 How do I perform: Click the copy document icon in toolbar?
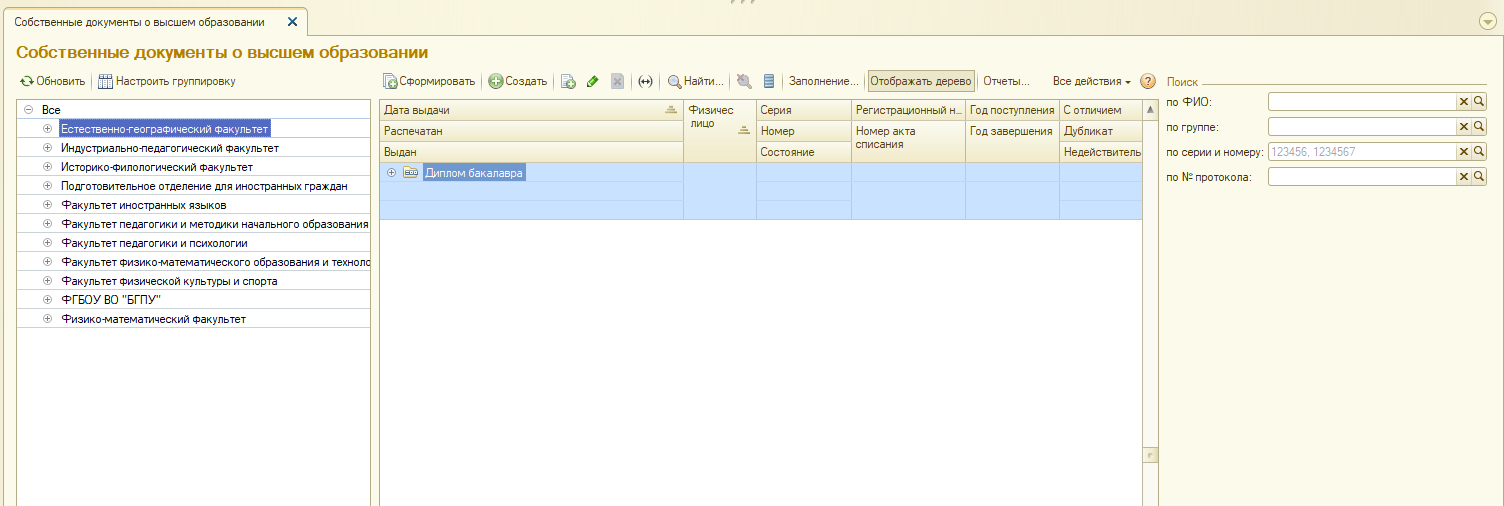click(568, 82)
